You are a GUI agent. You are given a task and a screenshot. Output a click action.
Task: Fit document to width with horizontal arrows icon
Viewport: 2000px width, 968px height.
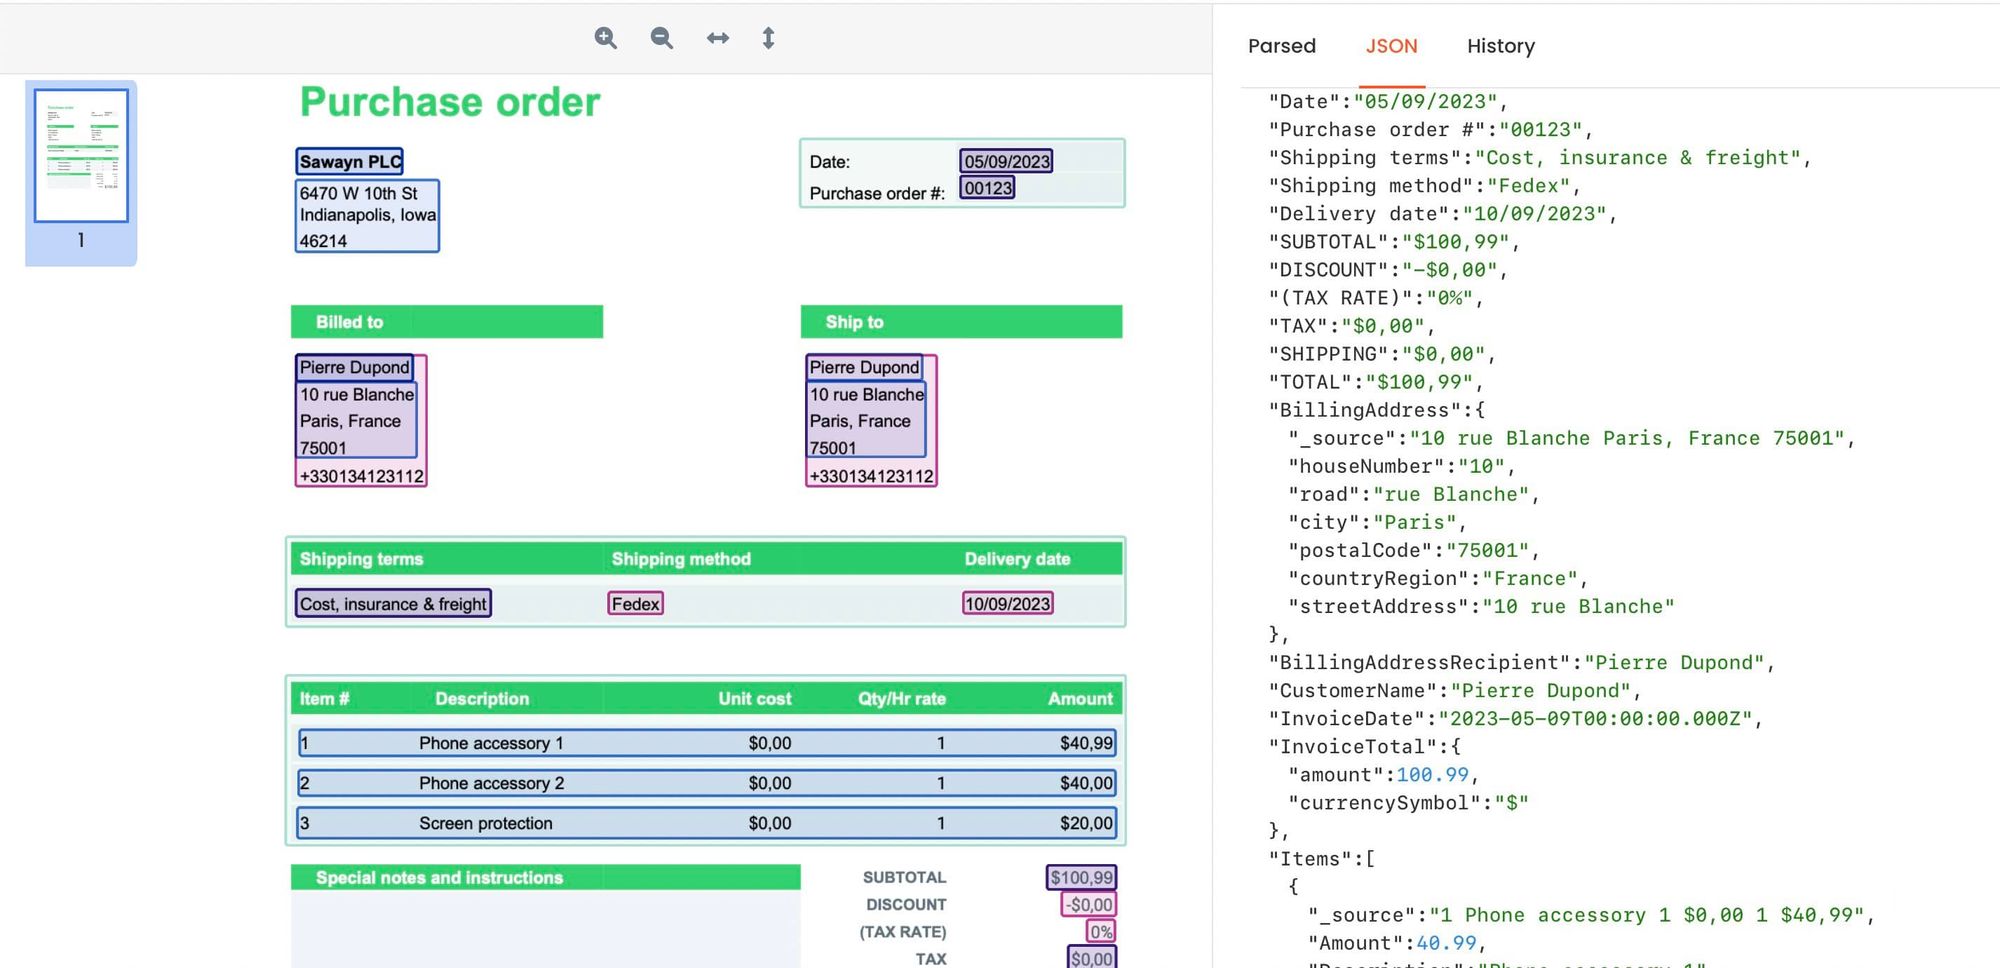pos(717,38)
